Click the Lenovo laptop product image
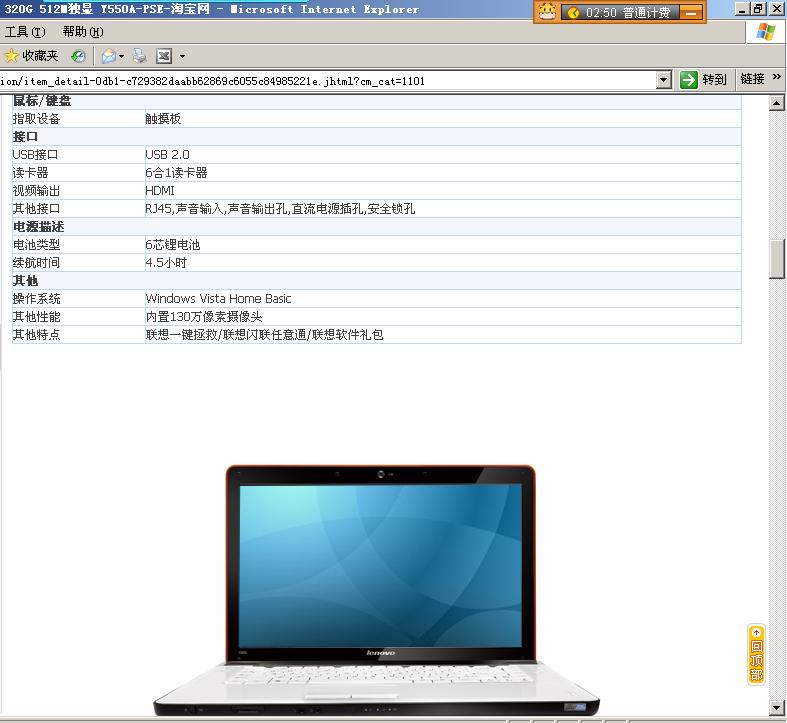 pos(376,590)
